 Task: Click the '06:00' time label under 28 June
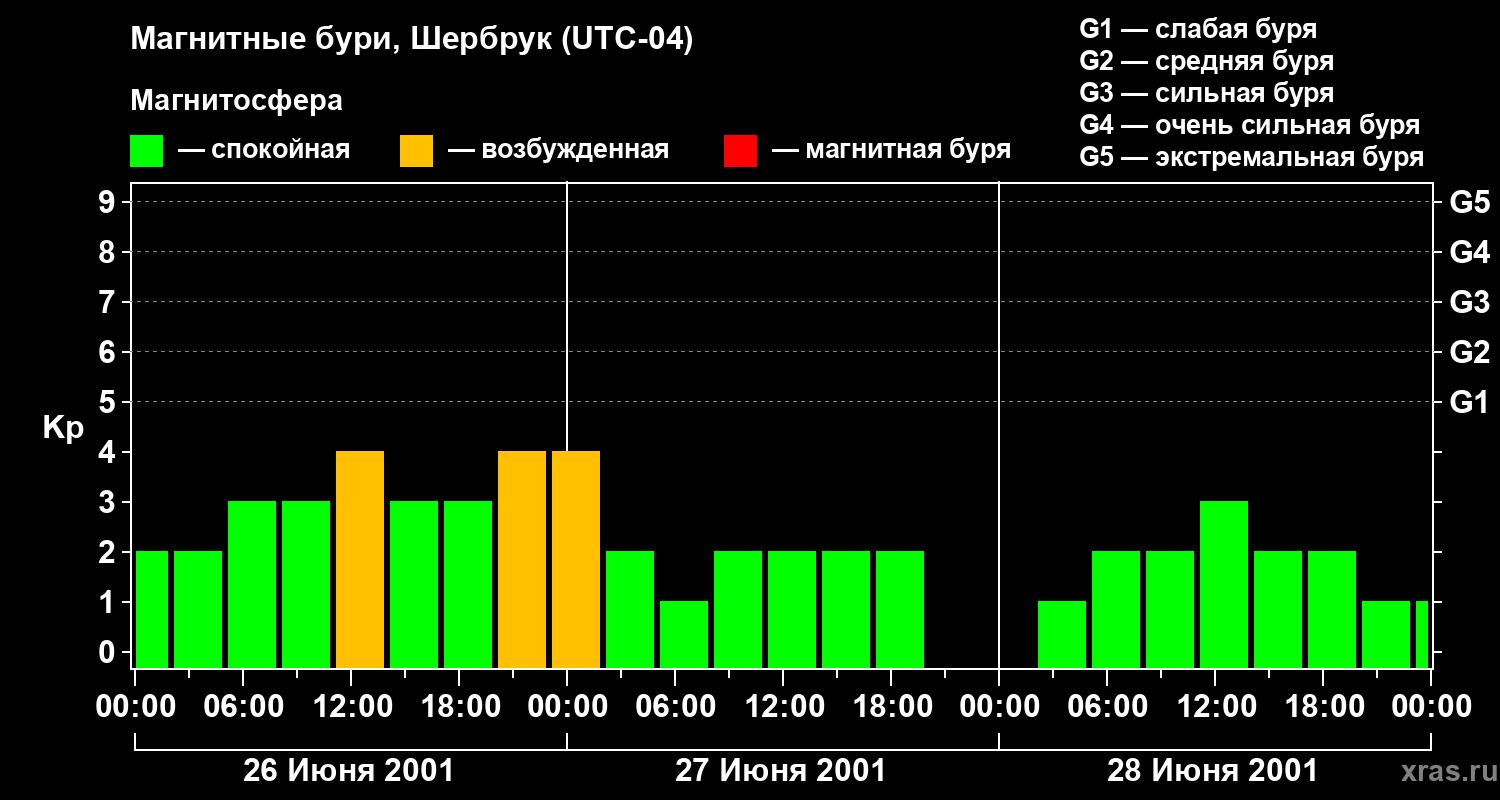(1107, 707)
